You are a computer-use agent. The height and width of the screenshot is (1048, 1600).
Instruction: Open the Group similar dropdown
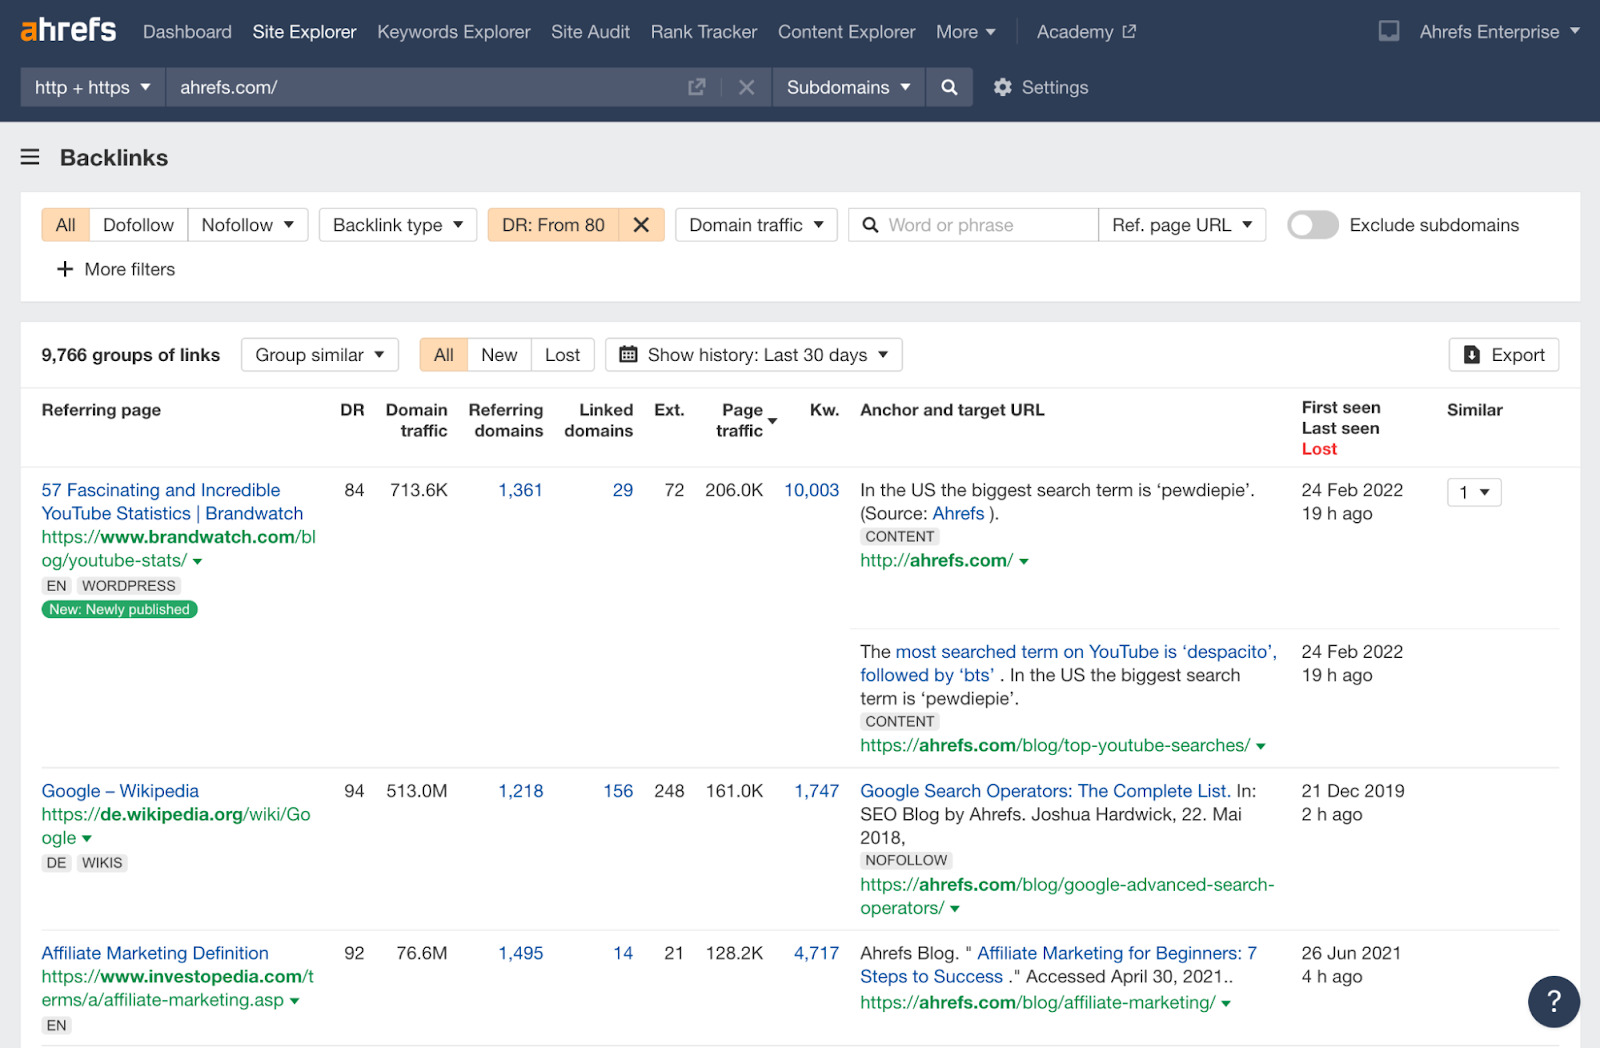click(319, 355)
